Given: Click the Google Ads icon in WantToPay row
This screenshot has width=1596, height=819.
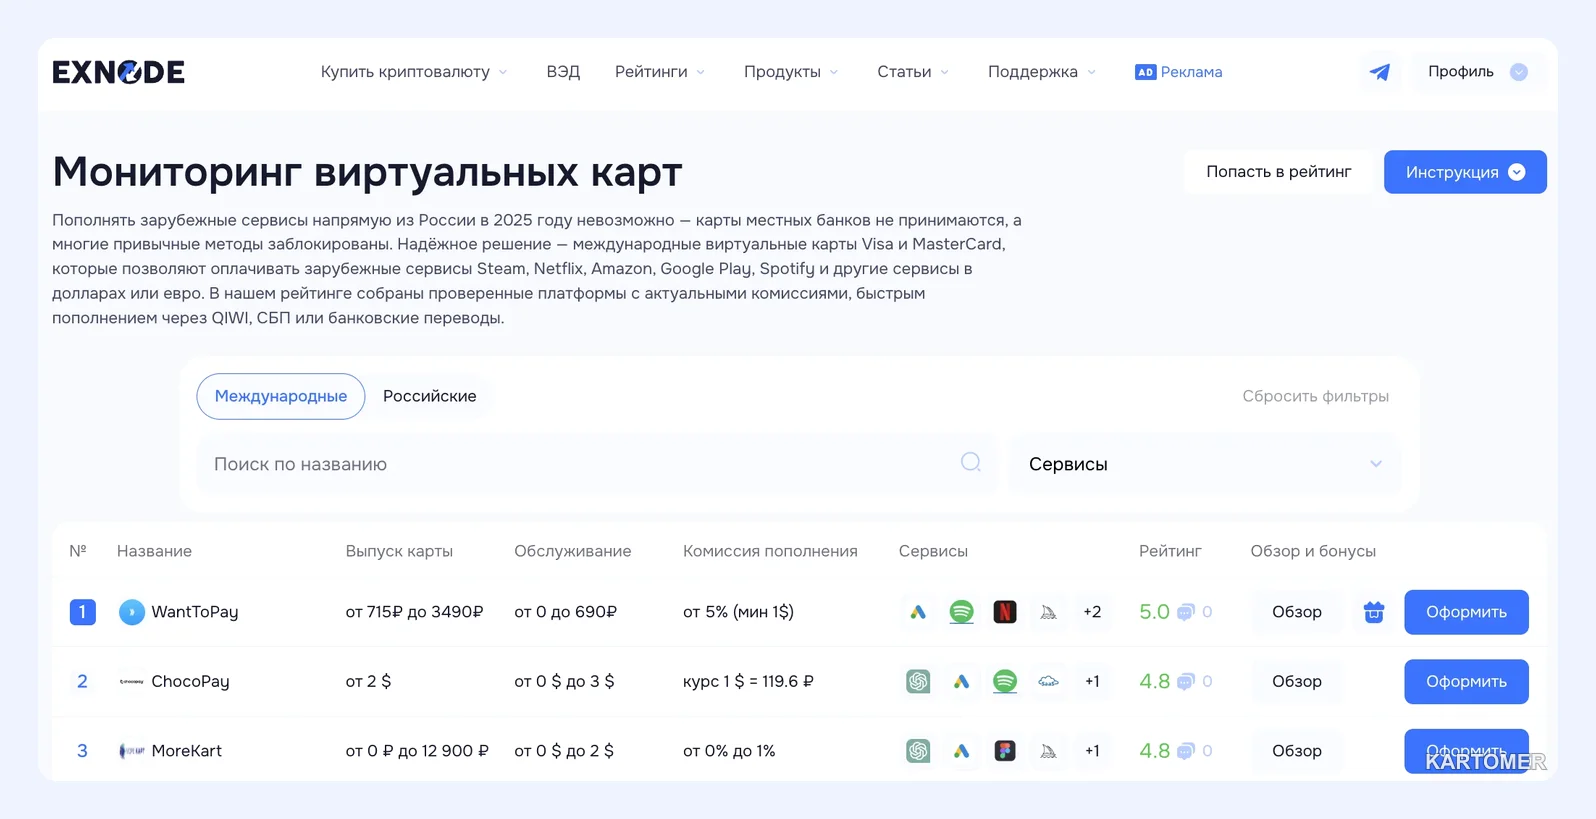Looking at the screenshot, I should click(x=918, y=612).
